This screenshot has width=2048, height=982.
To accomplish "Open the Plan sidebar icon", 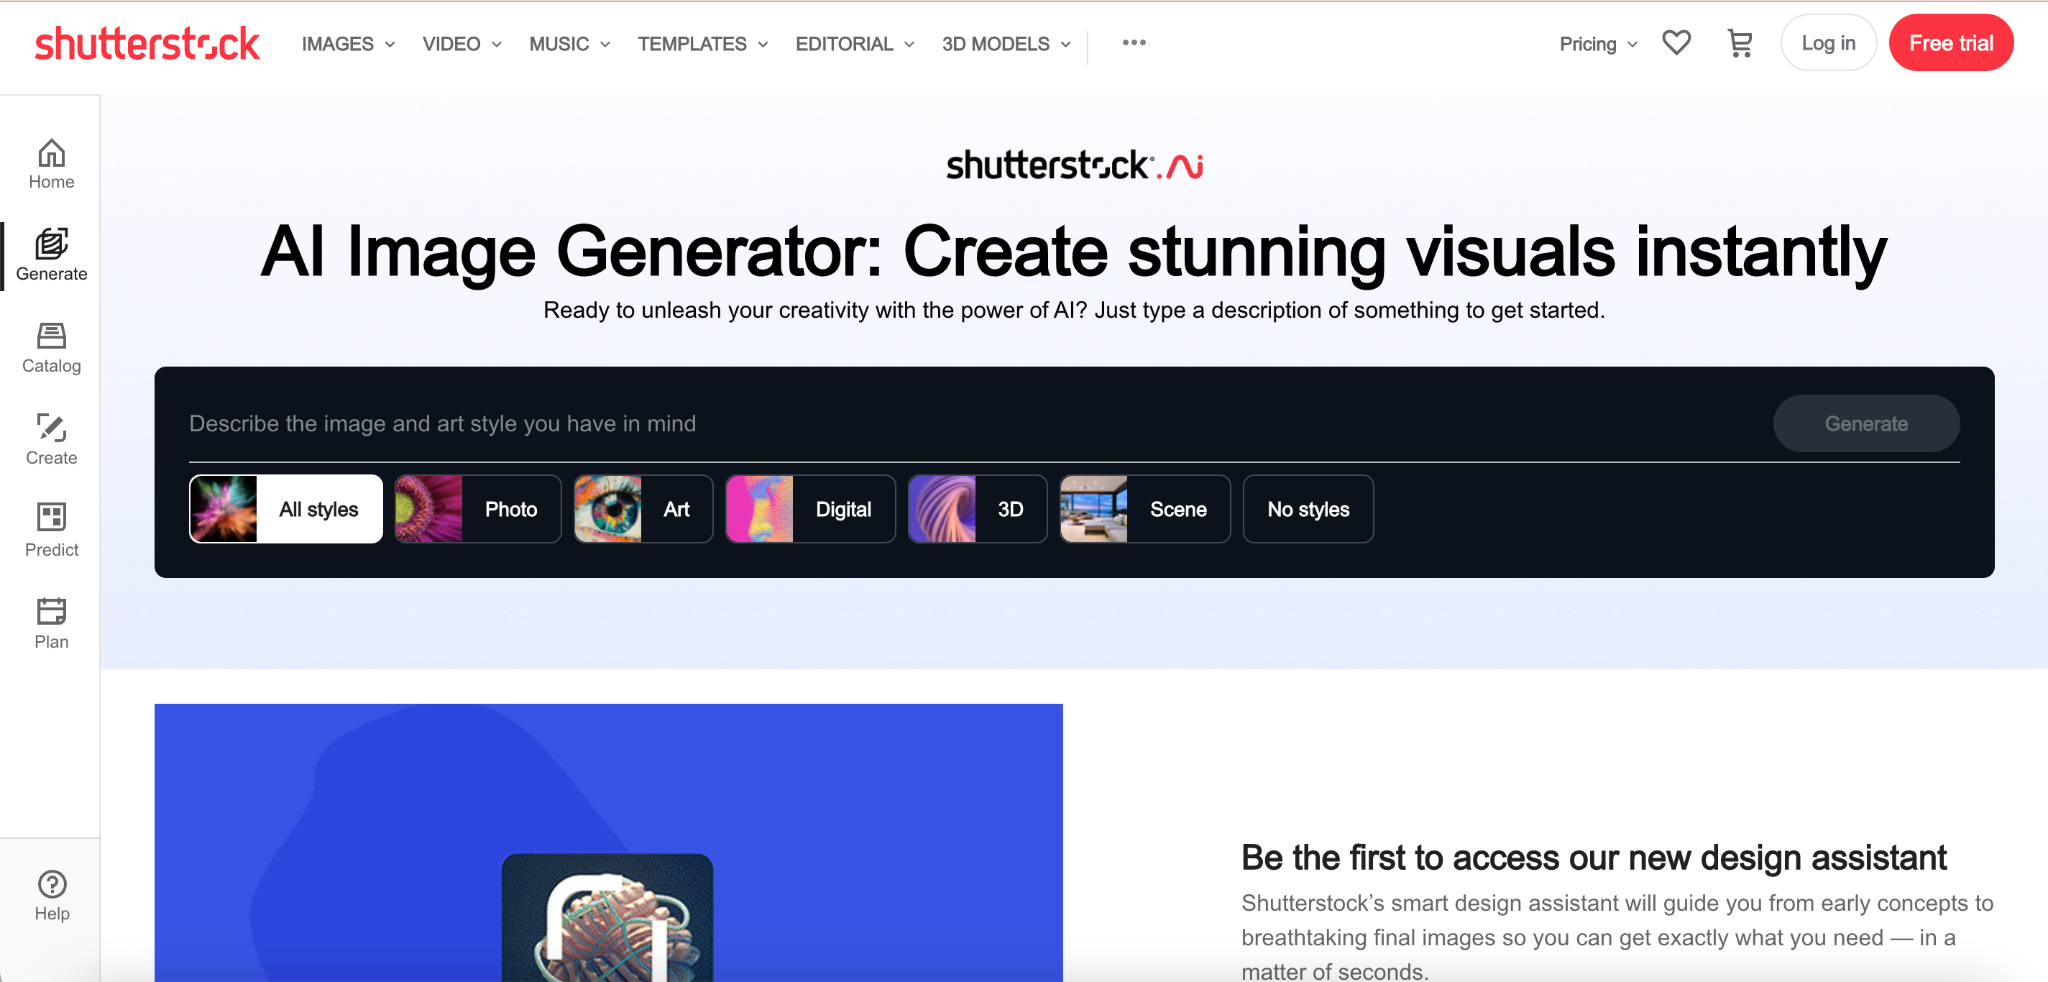I will pyautogui.click(x=51, y=624).
